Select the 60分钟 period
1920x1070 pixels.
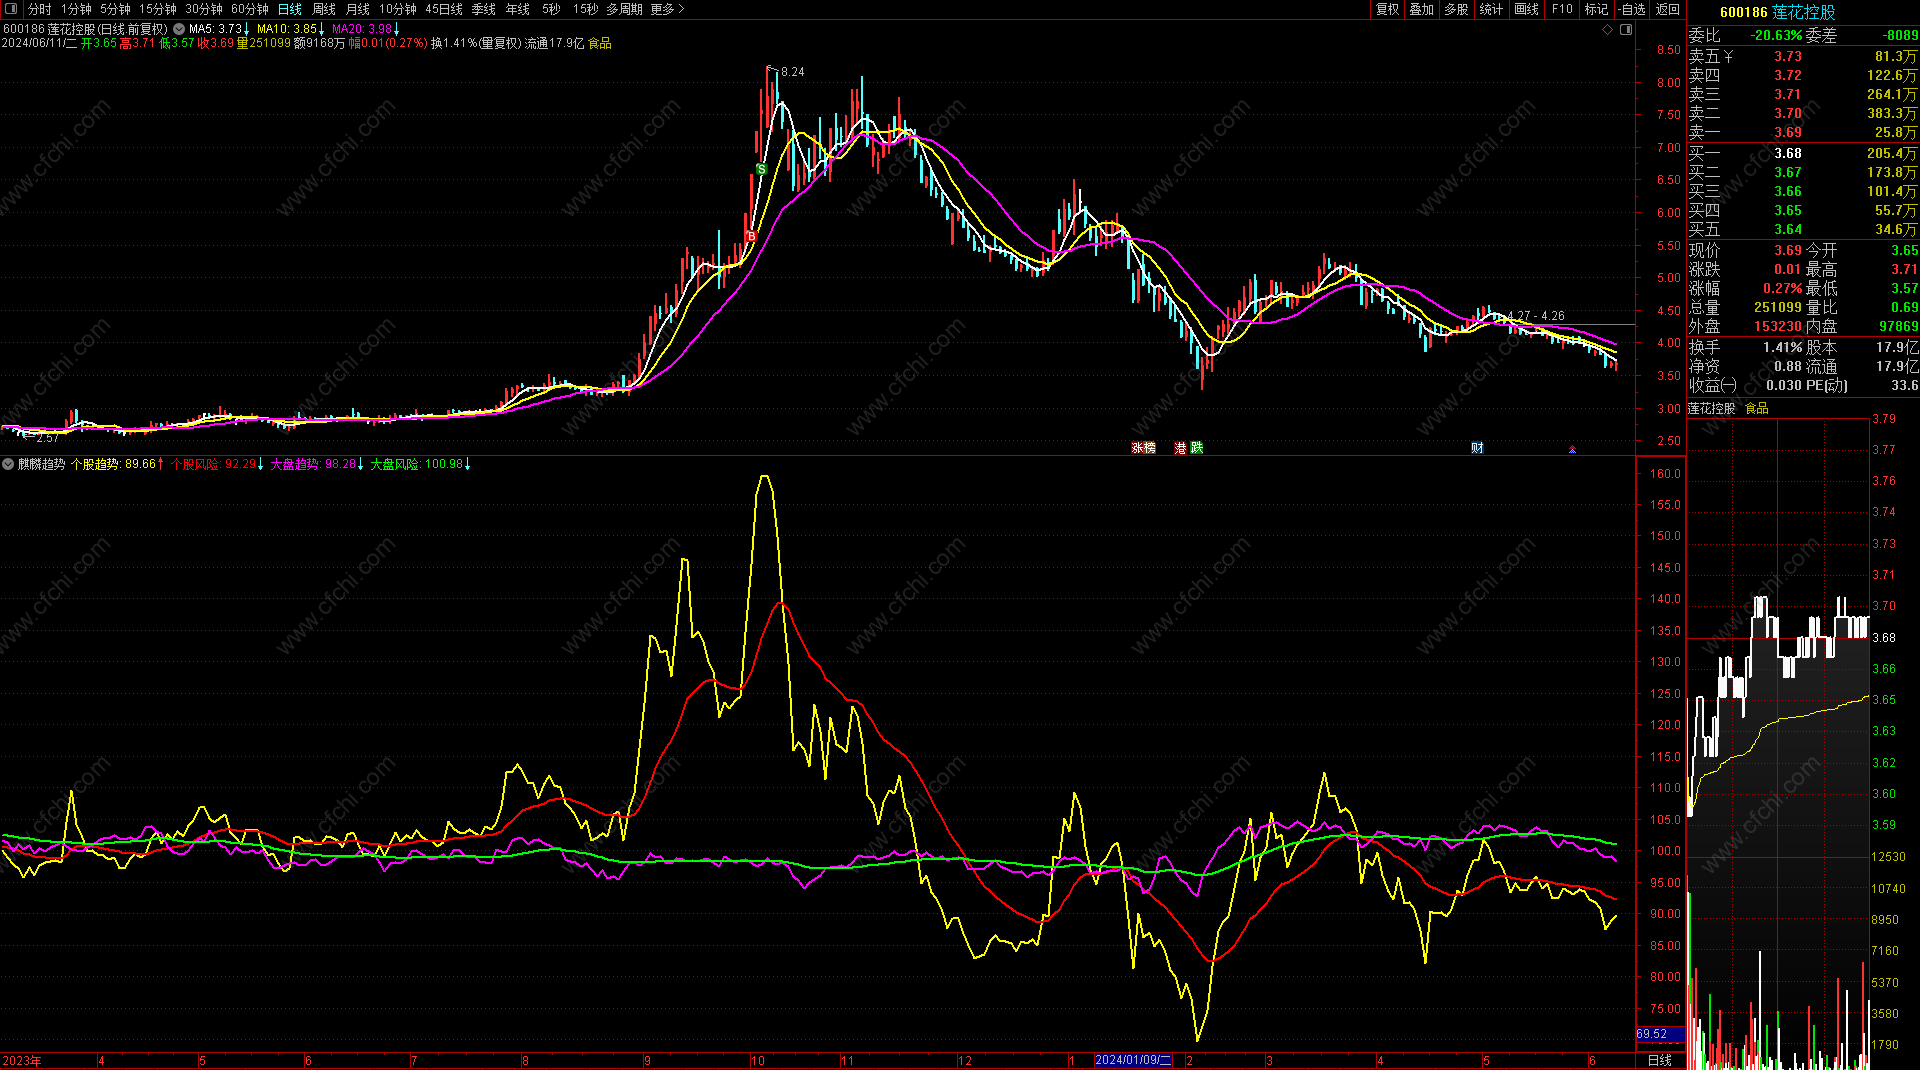coord(250,9)
